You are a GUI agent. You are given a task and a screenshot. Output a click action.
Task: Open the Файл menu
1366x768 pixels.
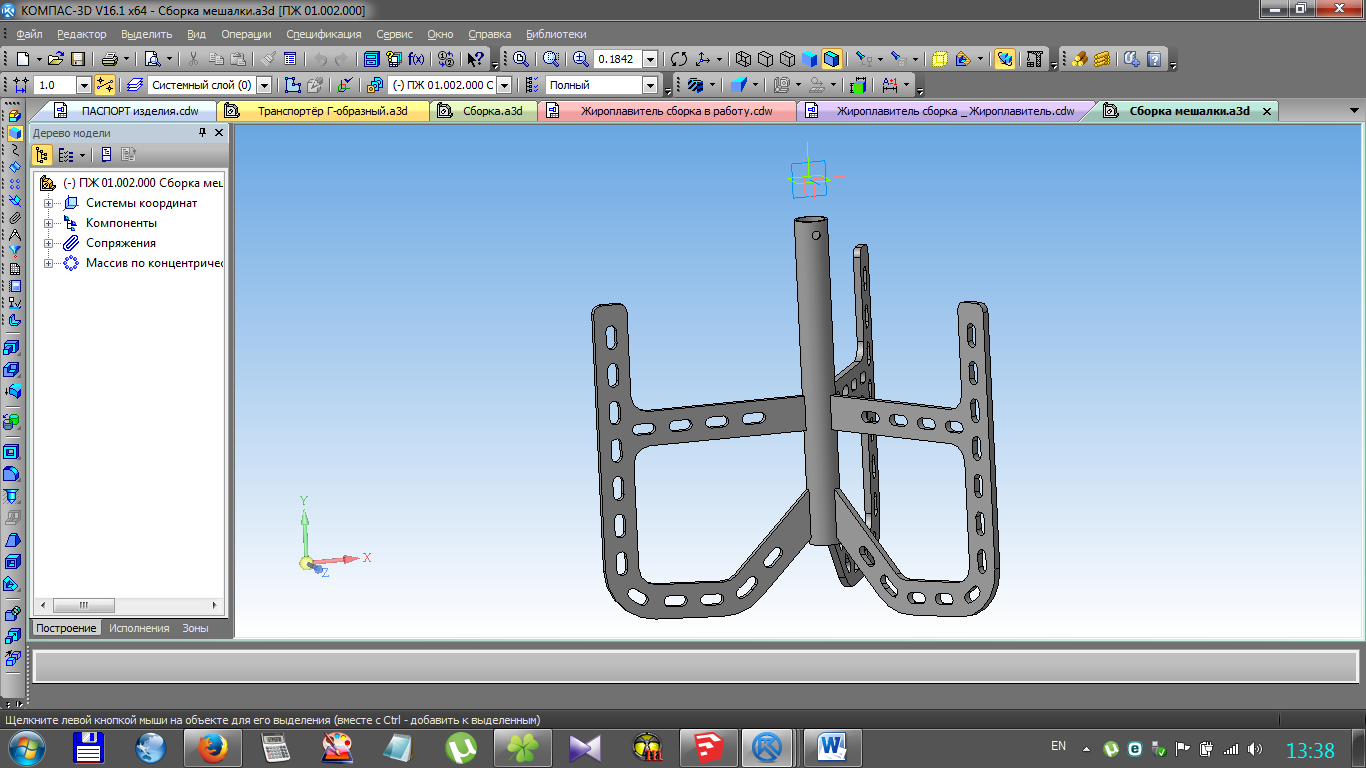point(29,34)
